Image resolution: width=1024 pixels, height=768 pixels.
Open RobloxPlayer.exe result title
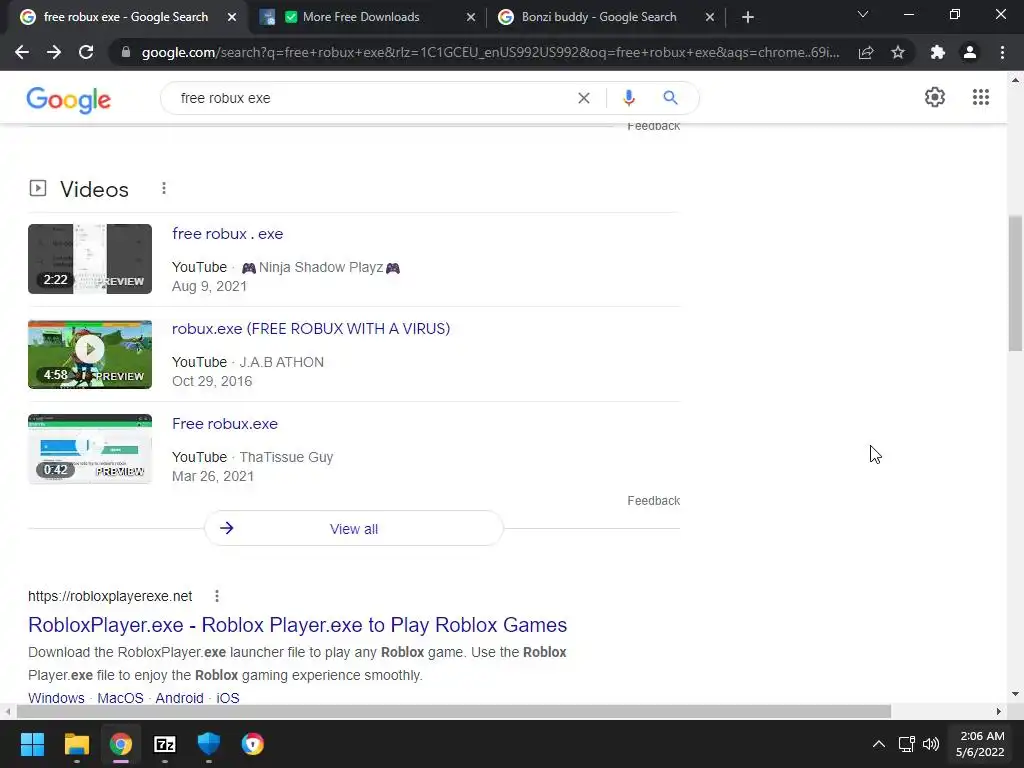[297, 625]
